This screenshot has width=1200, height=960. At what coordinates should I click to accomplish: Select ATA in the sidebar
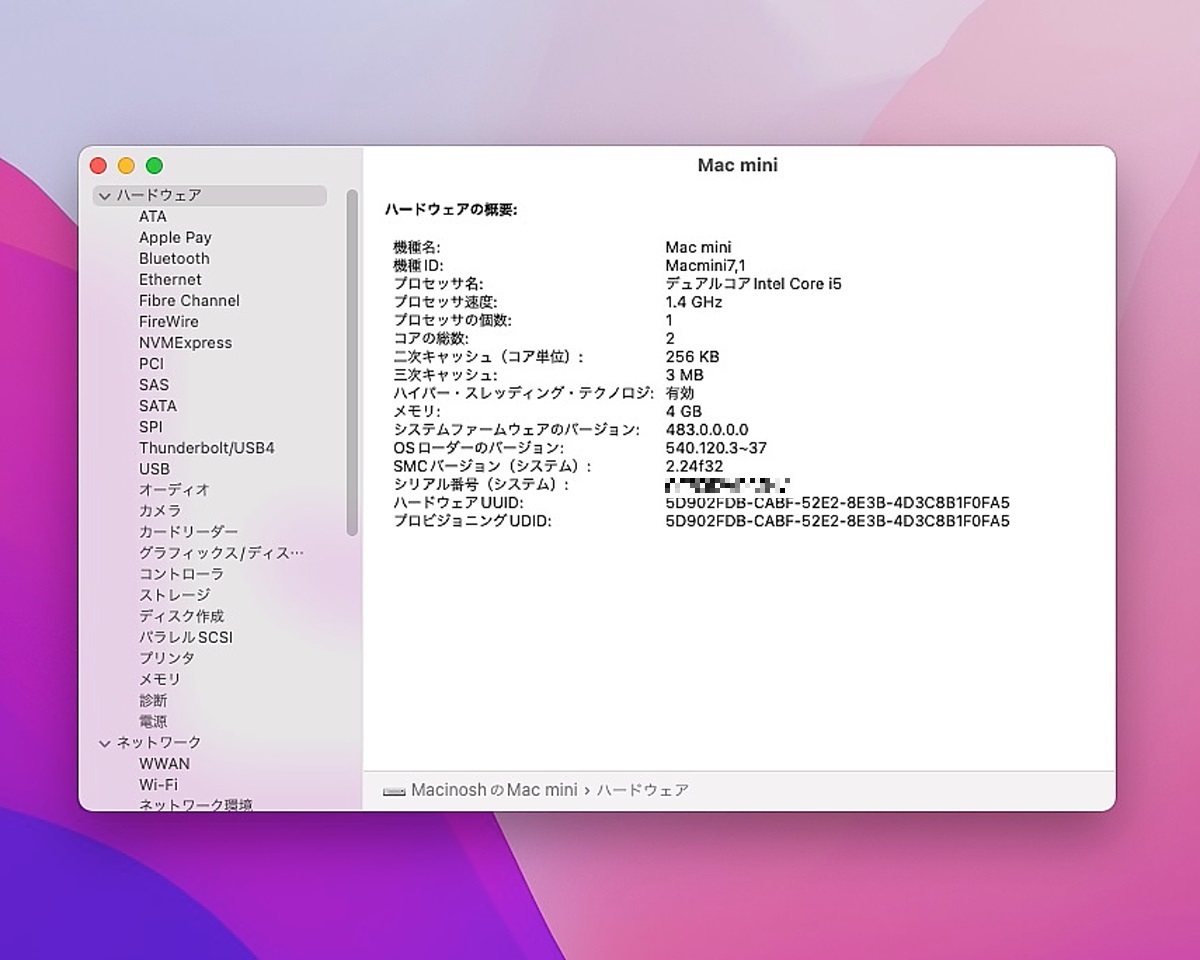click(x=153, y=217)
